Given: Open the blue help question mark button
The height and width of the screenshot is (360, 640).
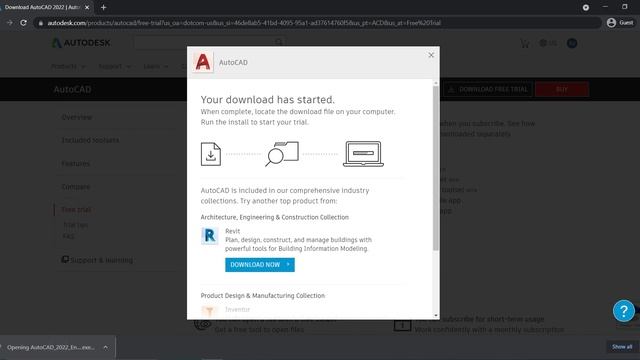Looking at the screenshot, I should pyautogui.click(x=624, y=311).
